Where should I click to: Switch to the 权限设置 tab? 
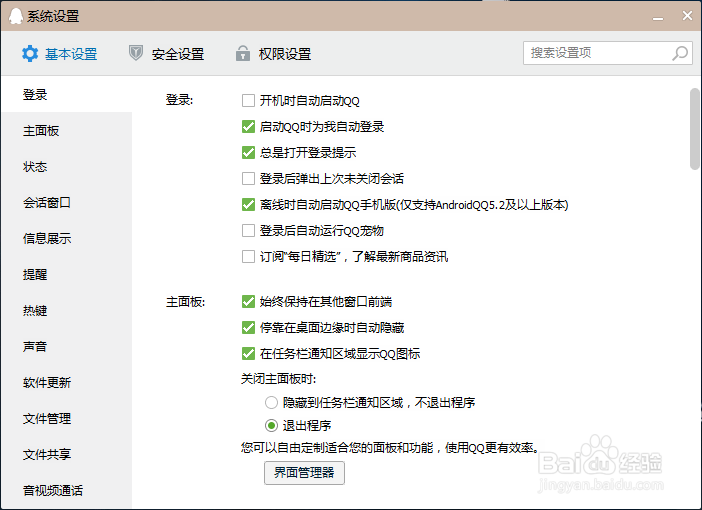(274, 54)
